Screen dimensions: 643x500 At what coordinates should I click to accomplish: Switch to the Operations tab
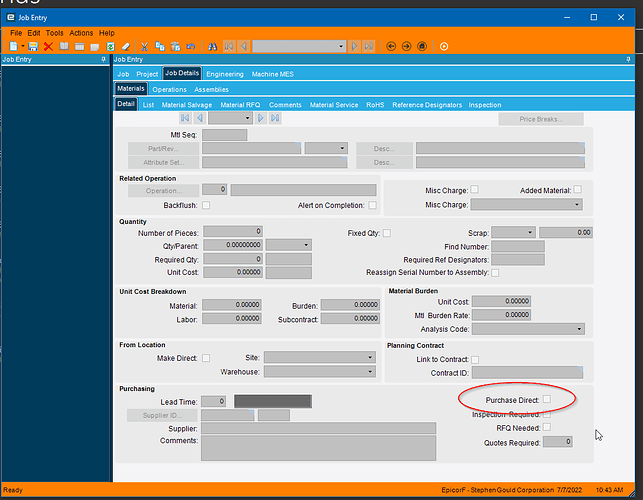pos(169,89)
